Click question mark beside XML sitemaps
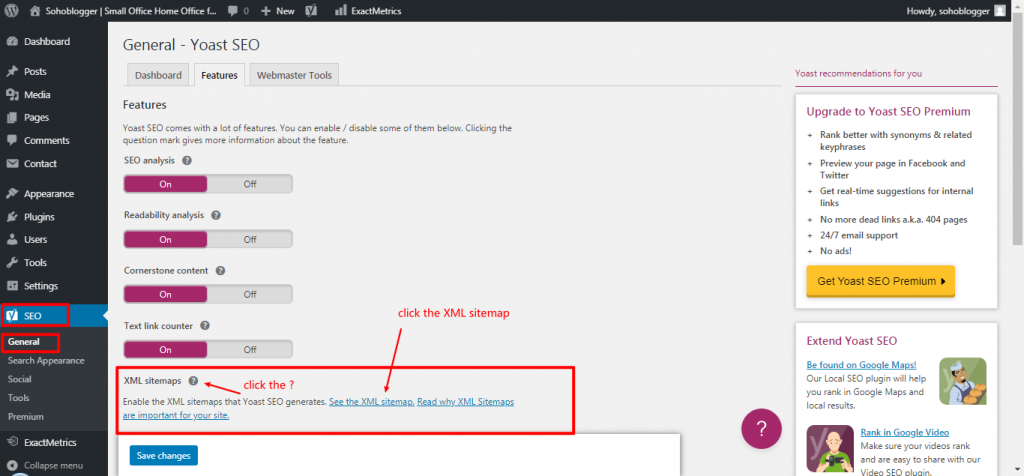 193,380
